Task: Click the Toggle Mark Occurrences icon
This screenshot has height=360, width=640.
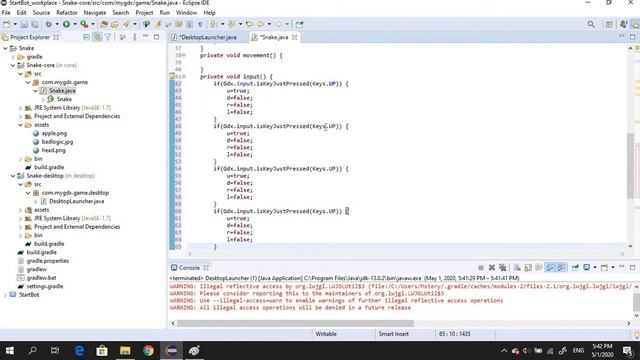Action: point(158,24)
